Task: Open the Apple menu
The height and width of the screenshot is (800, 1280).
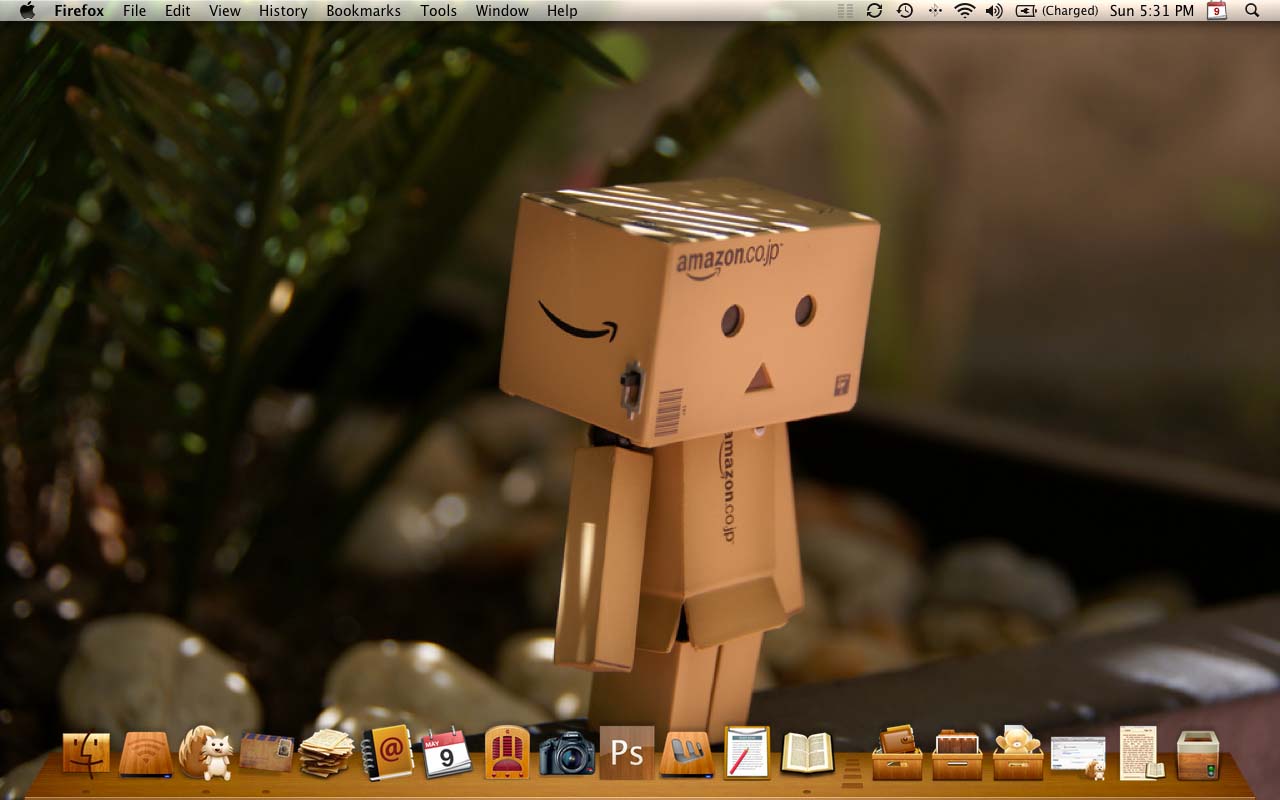Action: [x=27, y=10]
